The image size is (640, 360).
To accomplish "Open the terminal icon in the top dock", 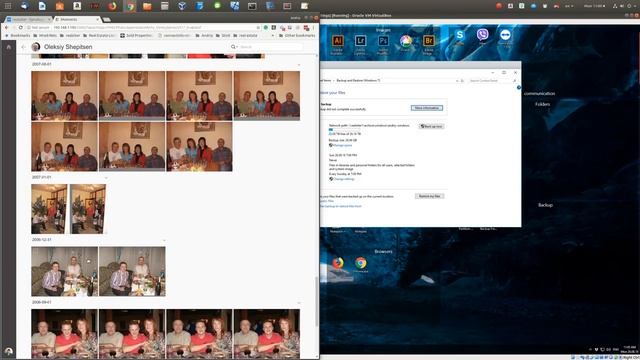I will pyautogui.click(x=252, y=6).
